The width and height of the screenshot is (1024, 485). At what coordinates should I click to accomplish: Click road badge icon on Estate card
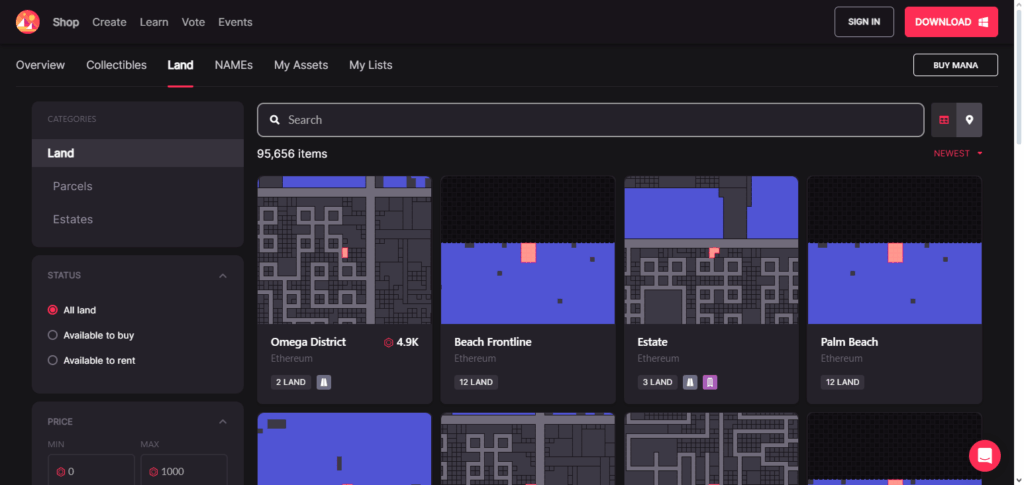coord(690,382)
